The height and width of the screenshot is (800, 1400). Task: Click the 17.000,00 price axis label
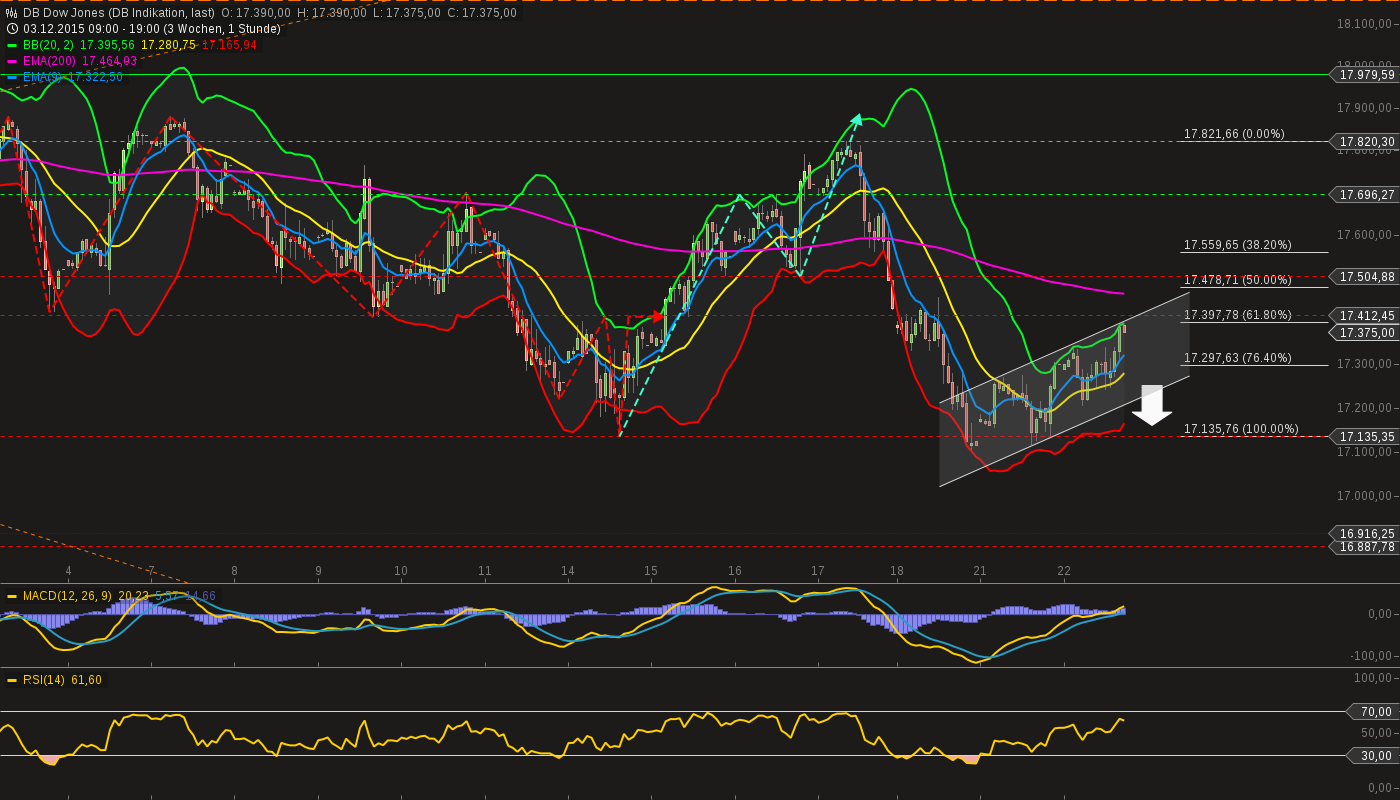1366,496
